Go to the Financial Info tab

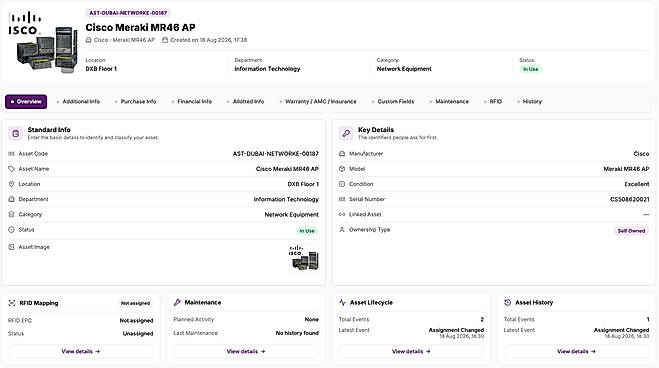tap(192, 102)
